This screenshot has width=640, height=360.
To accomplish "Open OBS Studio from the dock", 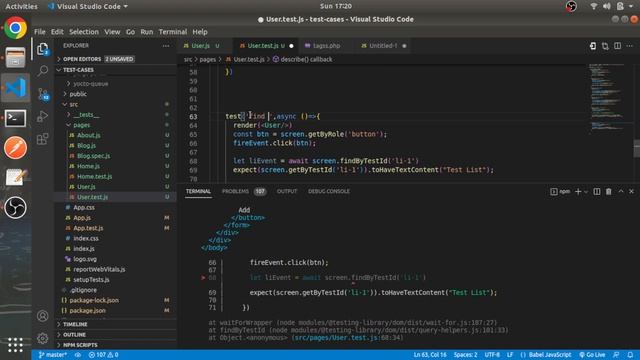I will click(16, 207).
